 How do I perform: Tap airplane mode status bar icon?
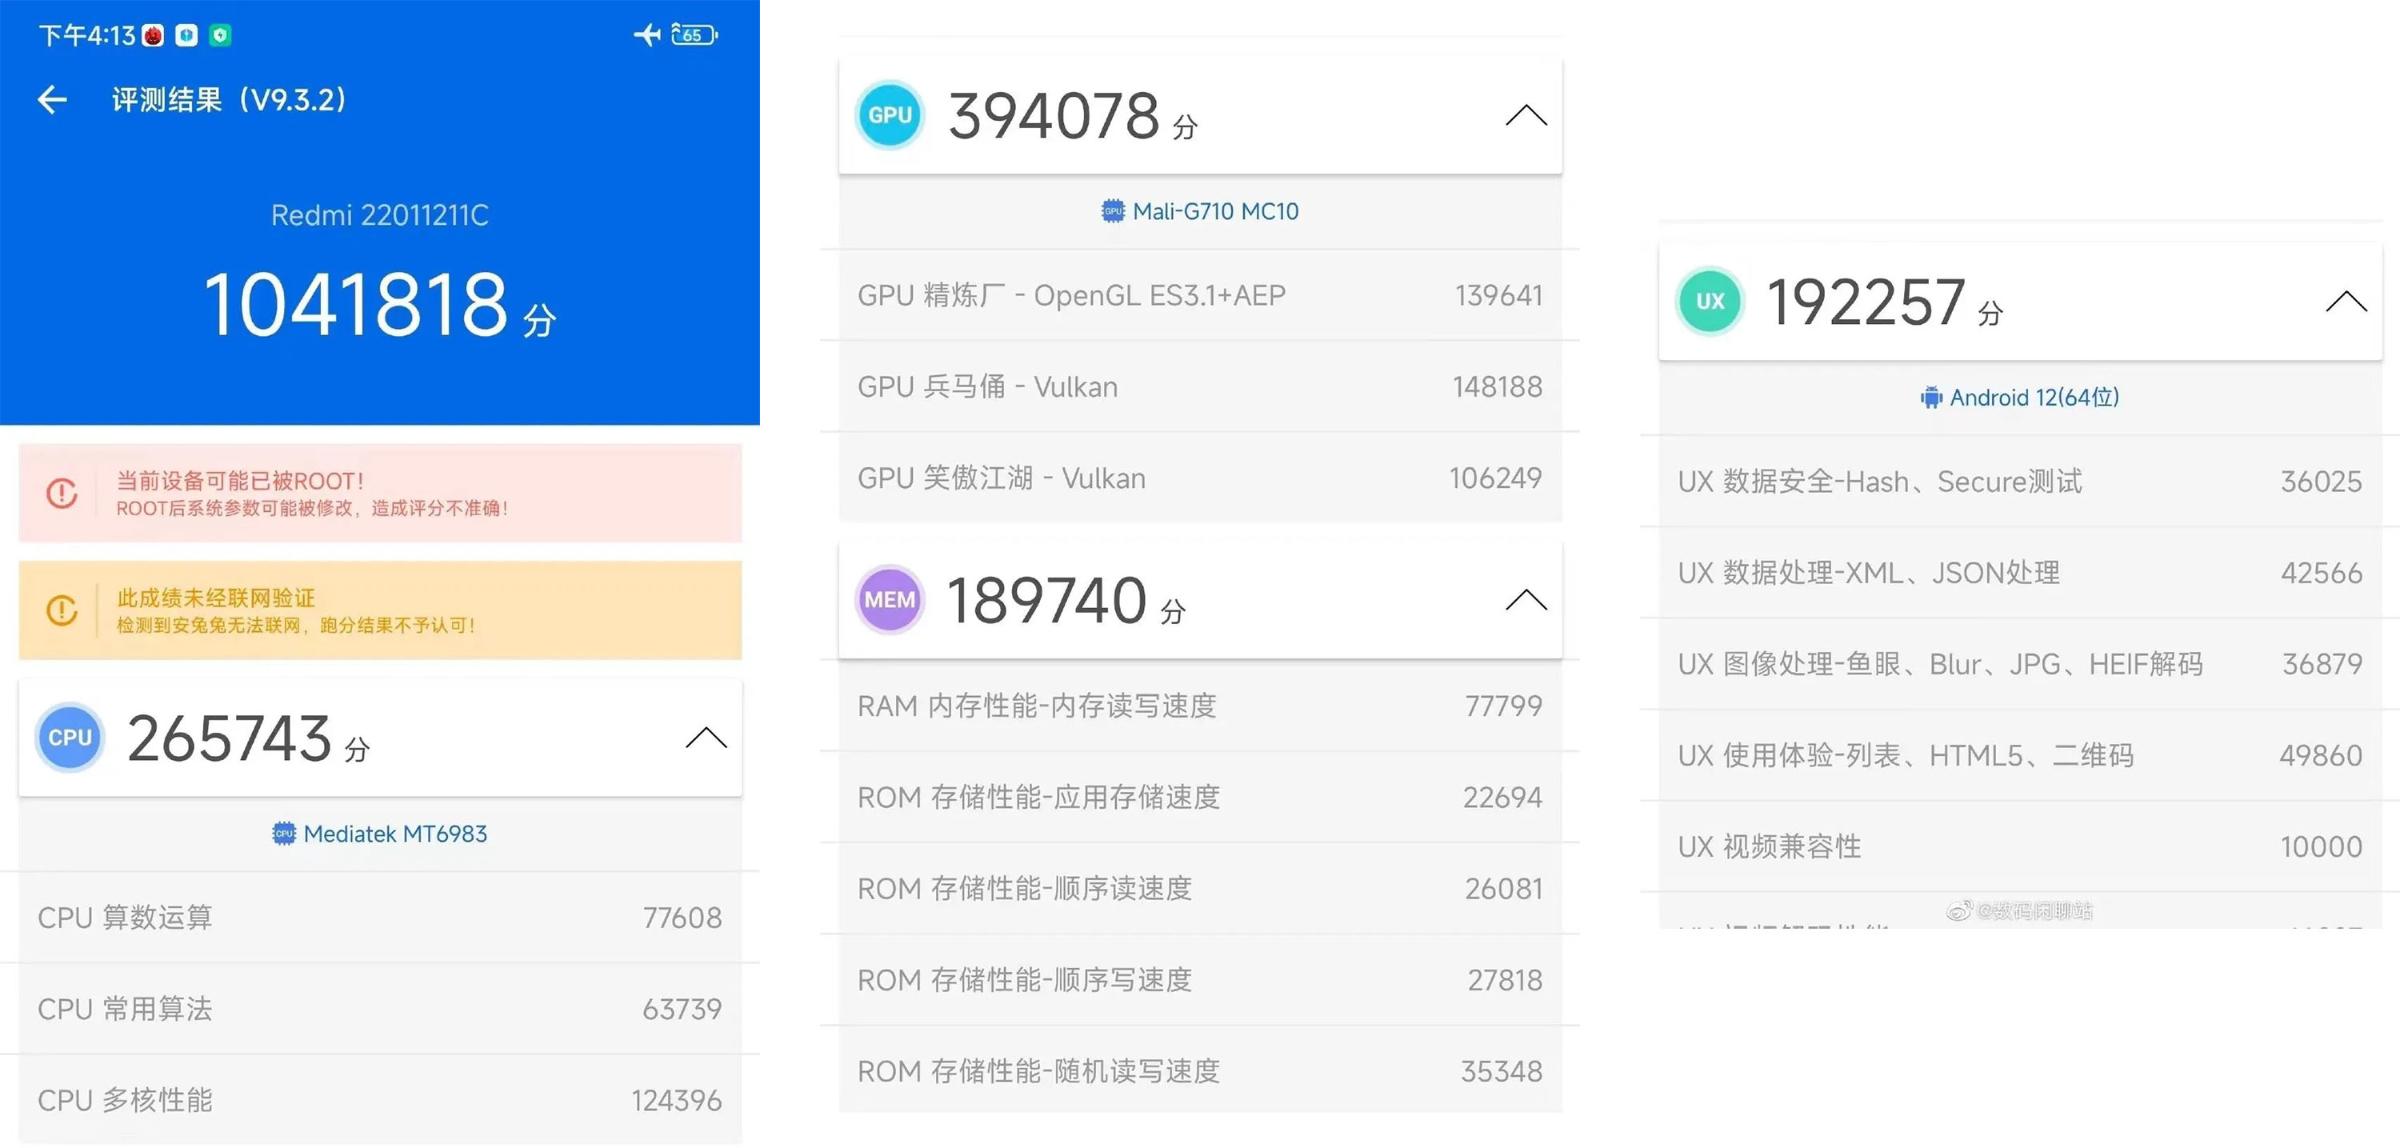pyautogui.click(x=646, y=35)
